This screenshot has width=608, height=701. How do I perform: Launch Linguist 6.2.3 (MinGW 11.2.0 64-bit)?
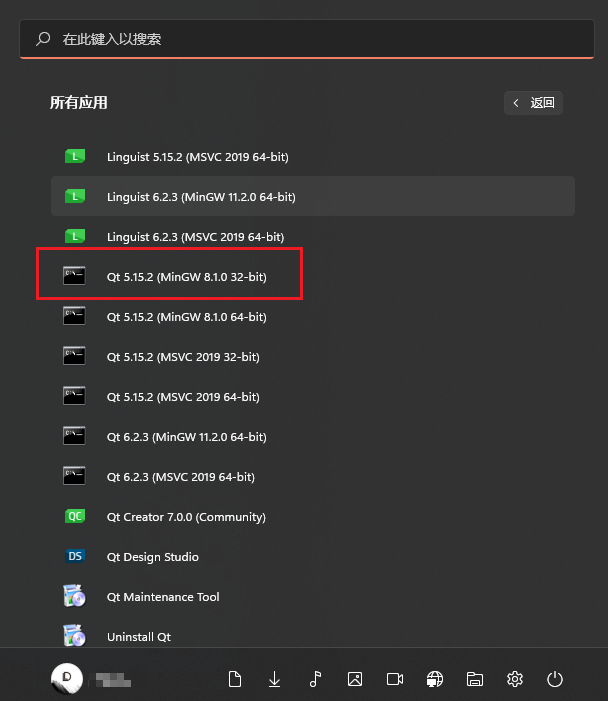pos(312,196)
